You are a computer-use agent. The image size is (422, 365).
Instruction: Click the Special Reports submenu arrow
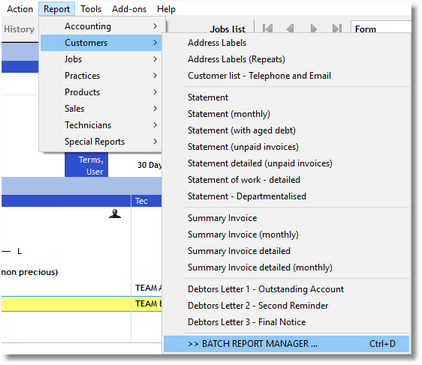tap(155, 141)
